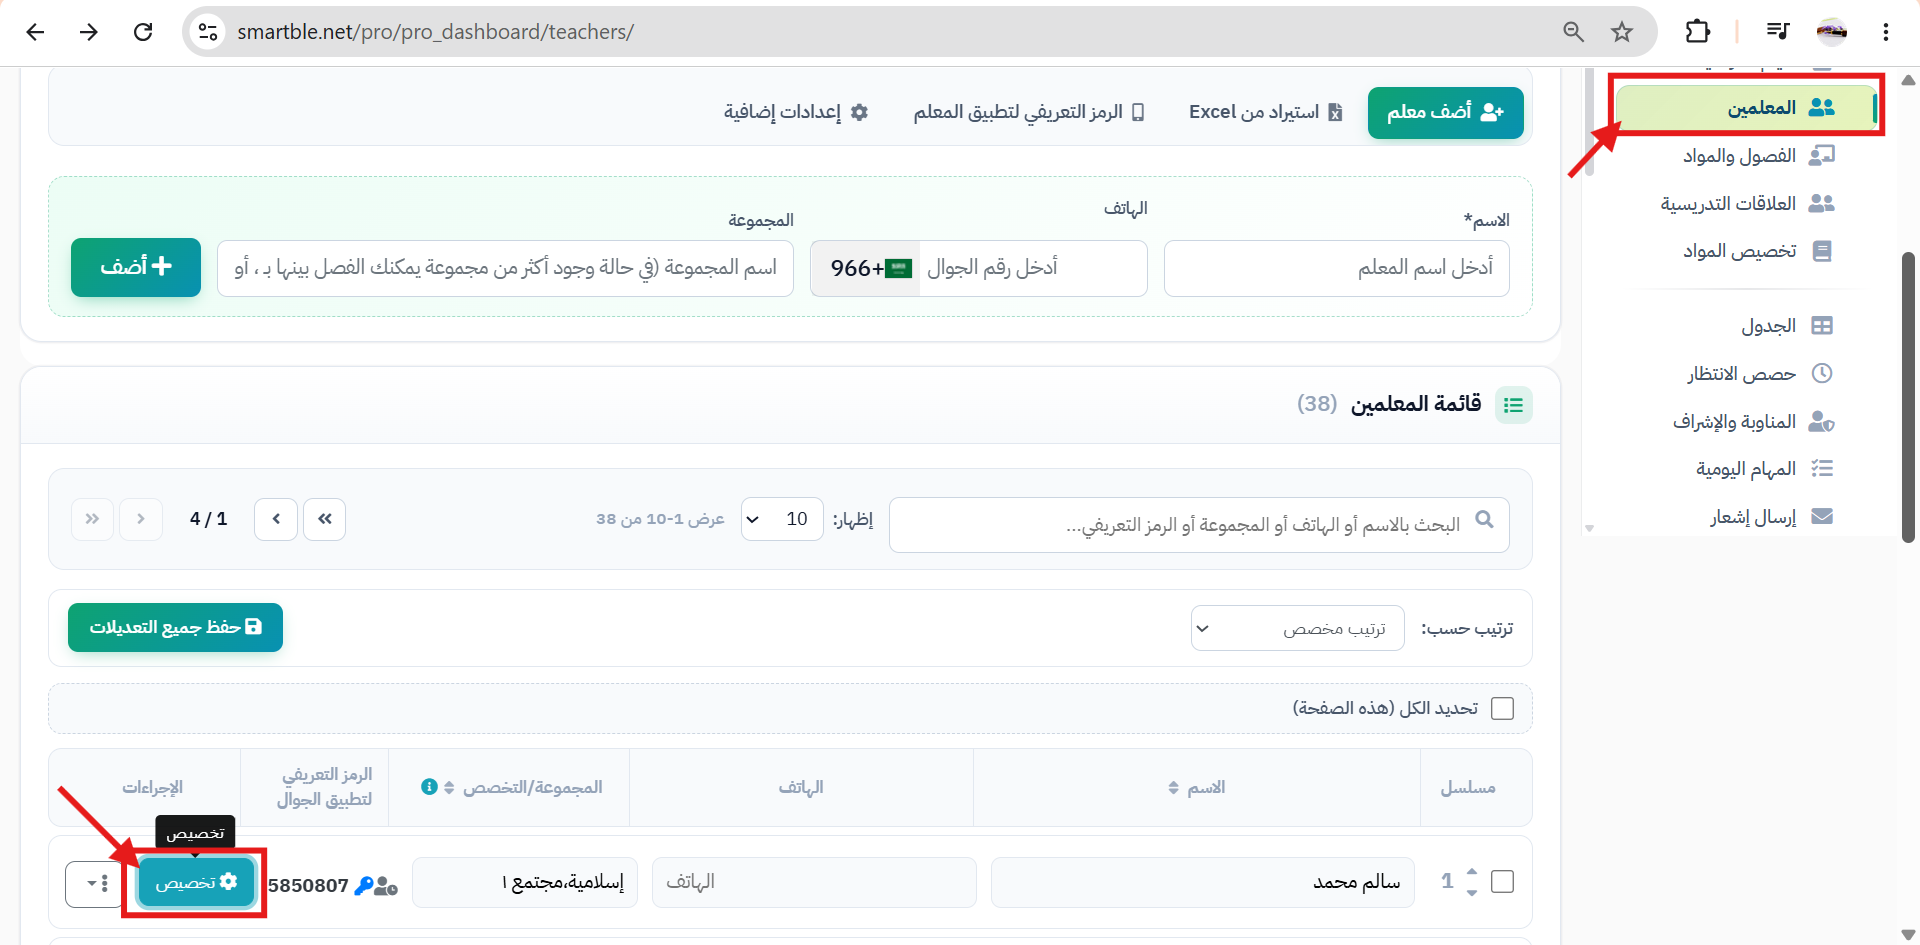Click the list icon beside قائمة المعلمين
The width and height of the screenshot is (1920, 945).
coord(1513,405)
